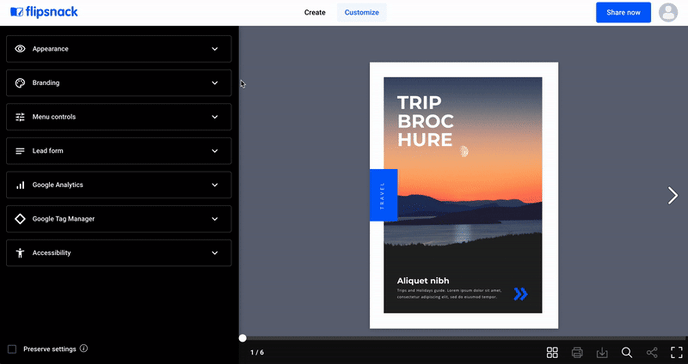This screenshot has height=364, width=688.
Task: Click the page progress slider handle
Action: point(243,338)
